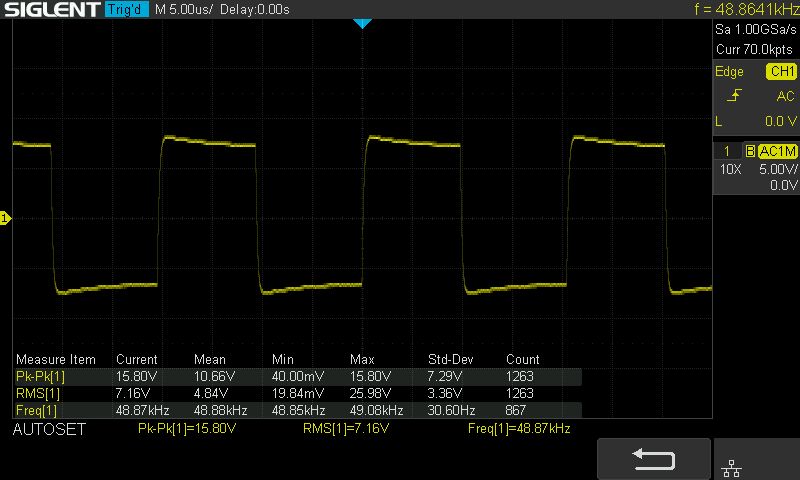Click the Sa 1.00GSa/s sample rate
800x480 pixels.
click(x=756, y=29)
